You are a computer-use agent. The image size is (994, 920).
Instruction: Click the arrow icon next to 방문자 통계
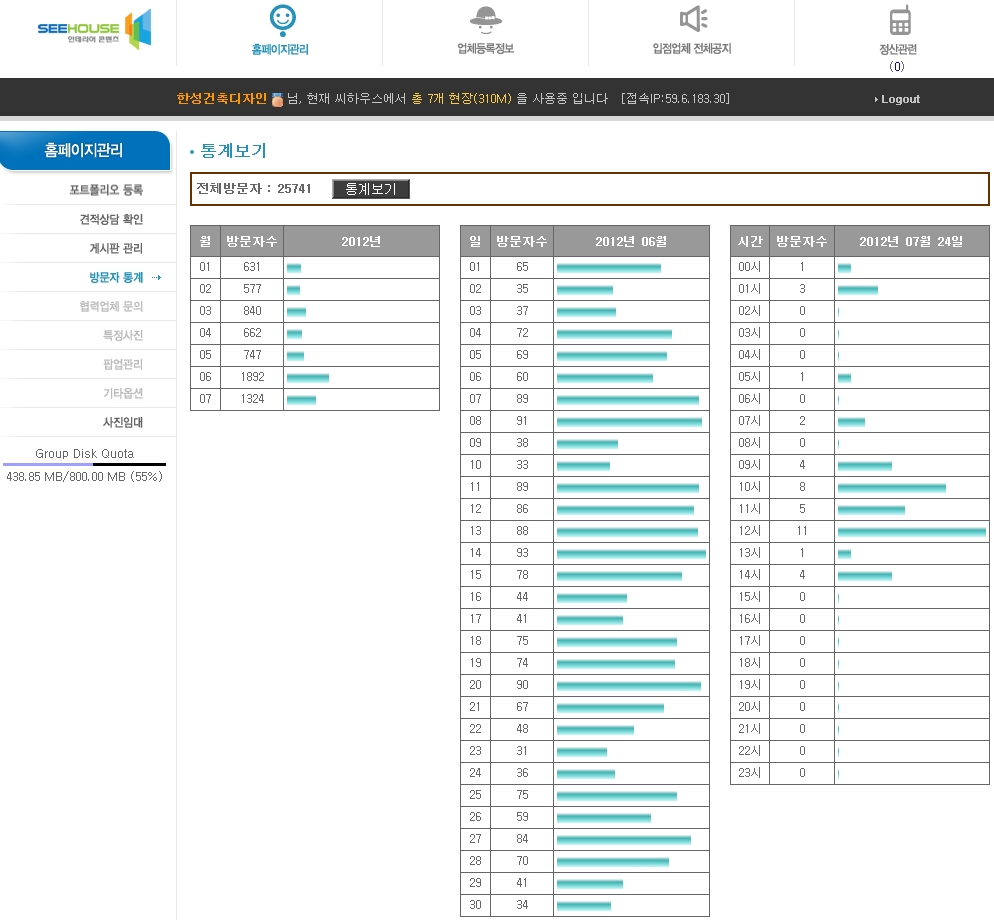156,278
